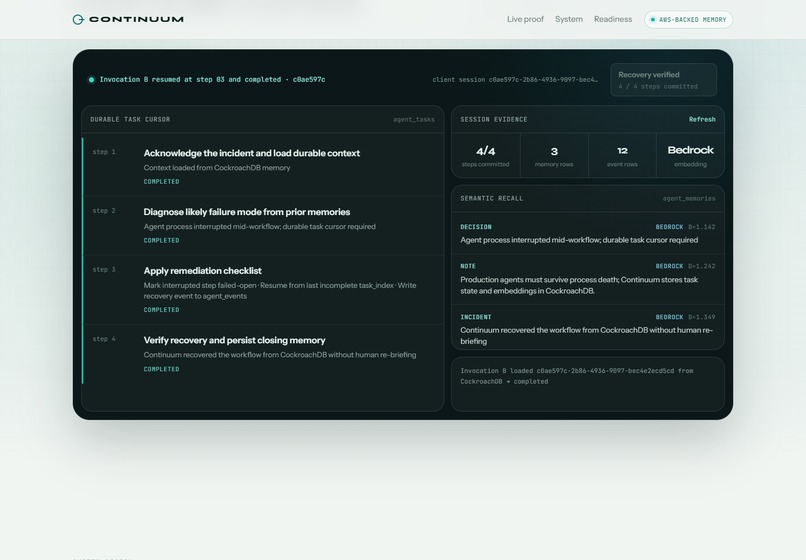Click the agent_tasks table label

414,119
